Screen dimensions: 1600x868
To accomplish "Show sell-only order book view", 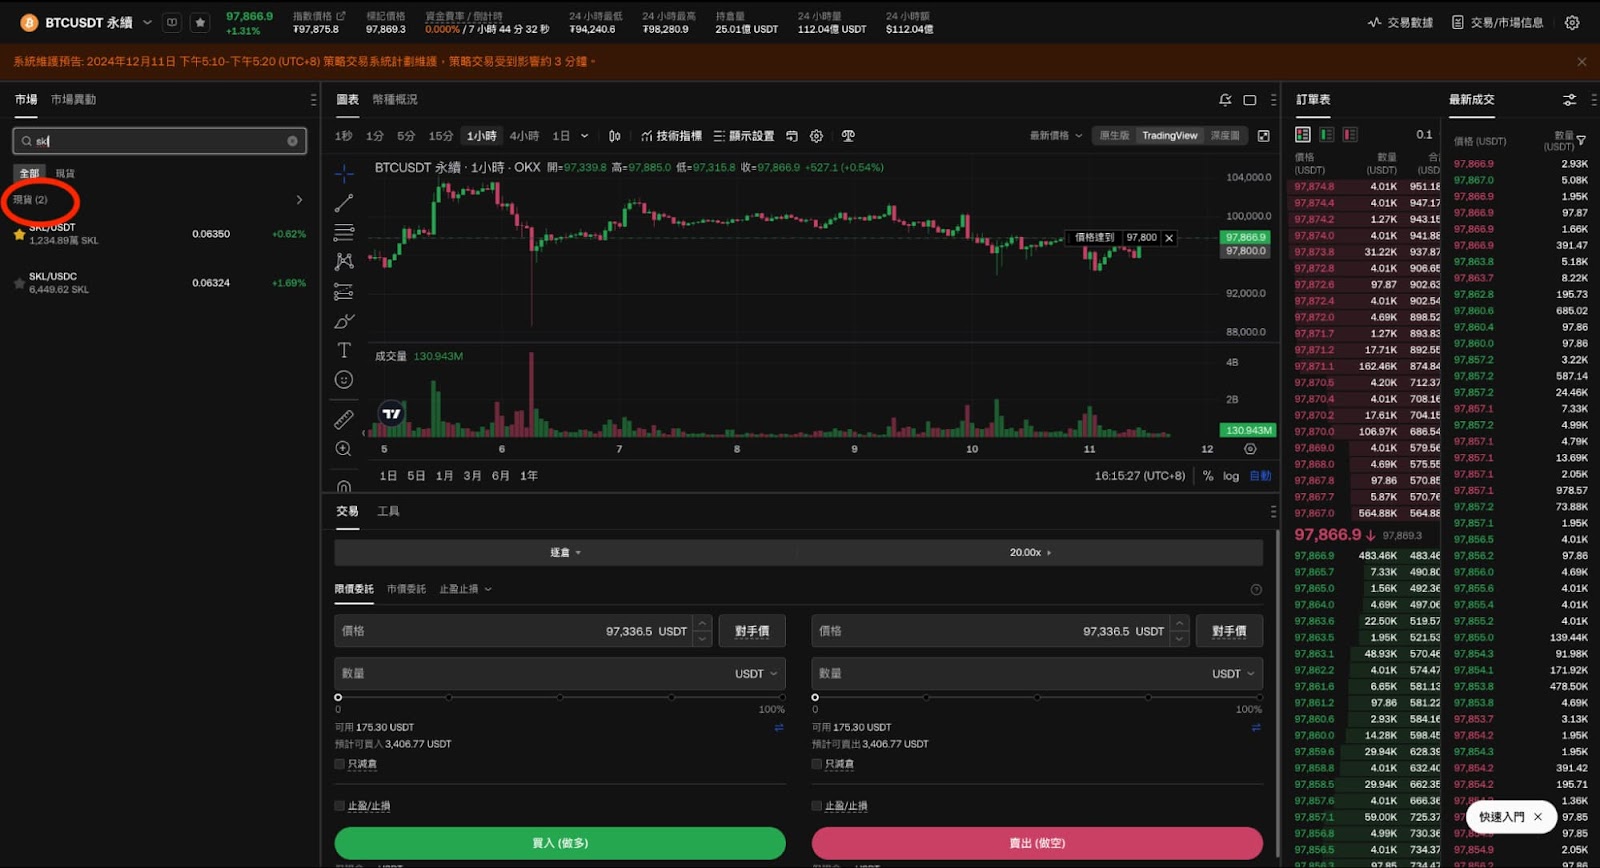I will coord(1350,134).
